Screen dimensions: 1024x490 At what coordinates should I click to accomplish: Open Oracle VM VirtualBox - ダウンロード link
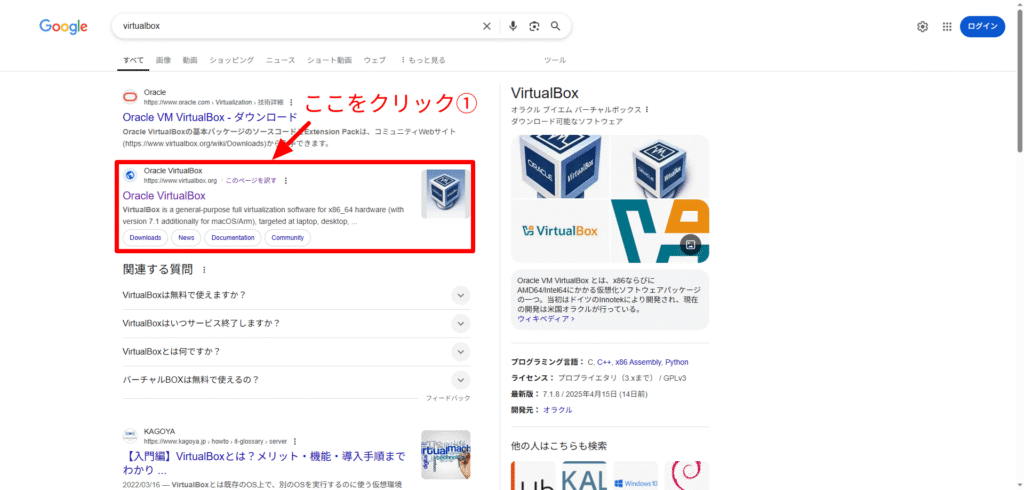[210, 118]
